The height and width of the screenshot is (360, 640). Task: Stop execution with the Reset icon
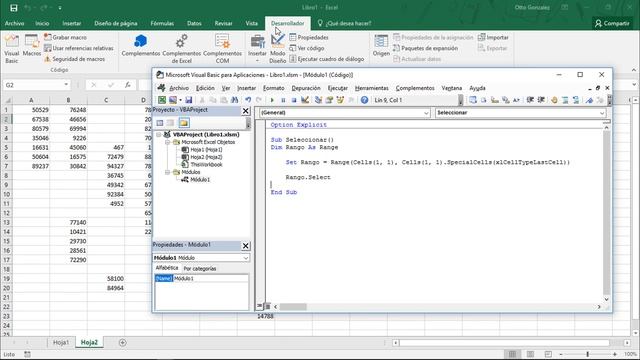pos(293,100)
